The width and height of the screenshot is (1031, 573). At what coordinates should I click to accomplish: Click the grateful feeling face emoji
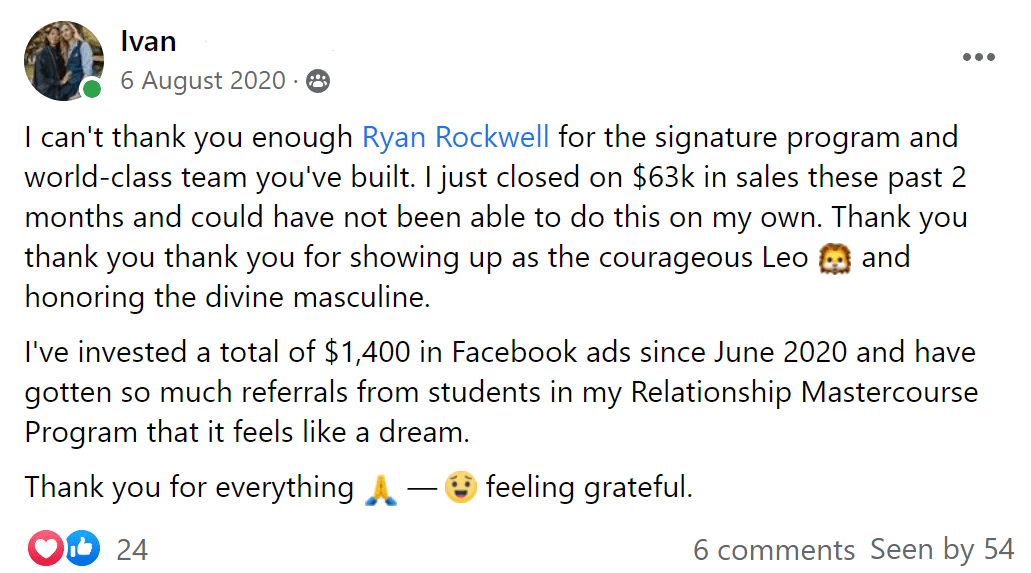point(460,488)
